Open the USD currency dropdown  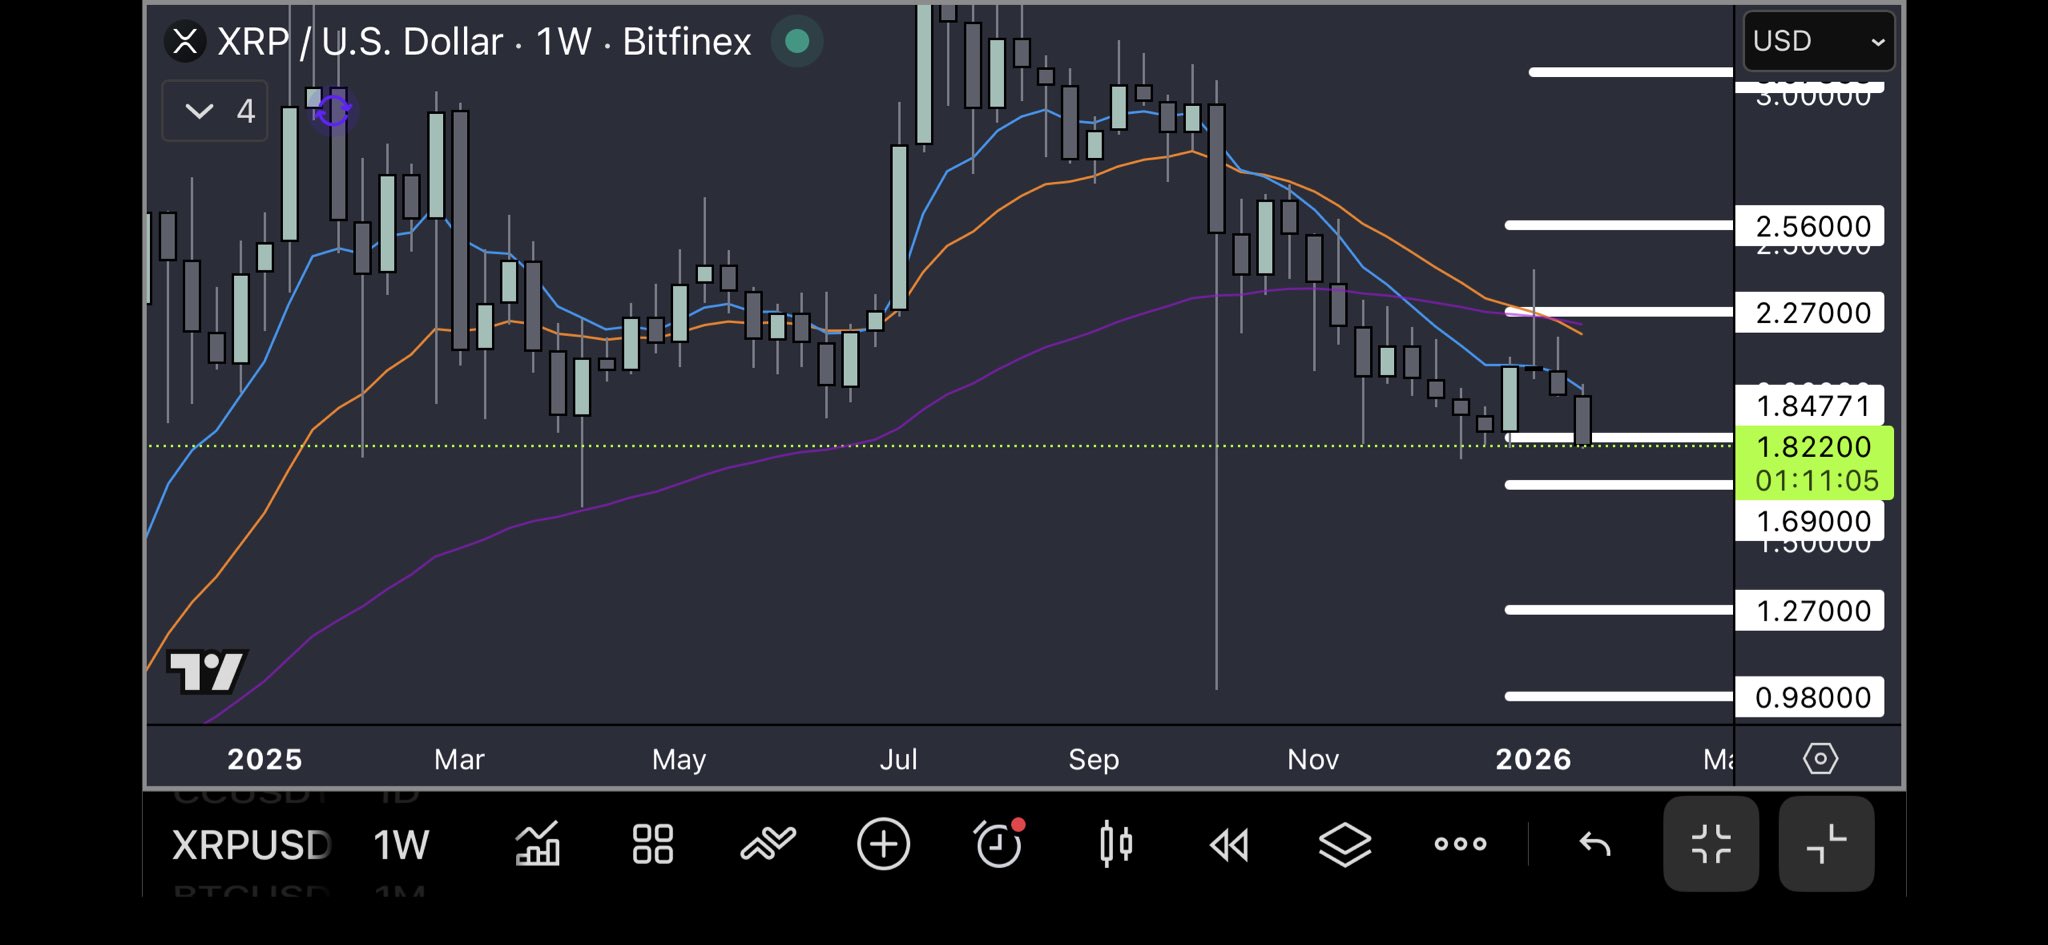click(1816, 41)
